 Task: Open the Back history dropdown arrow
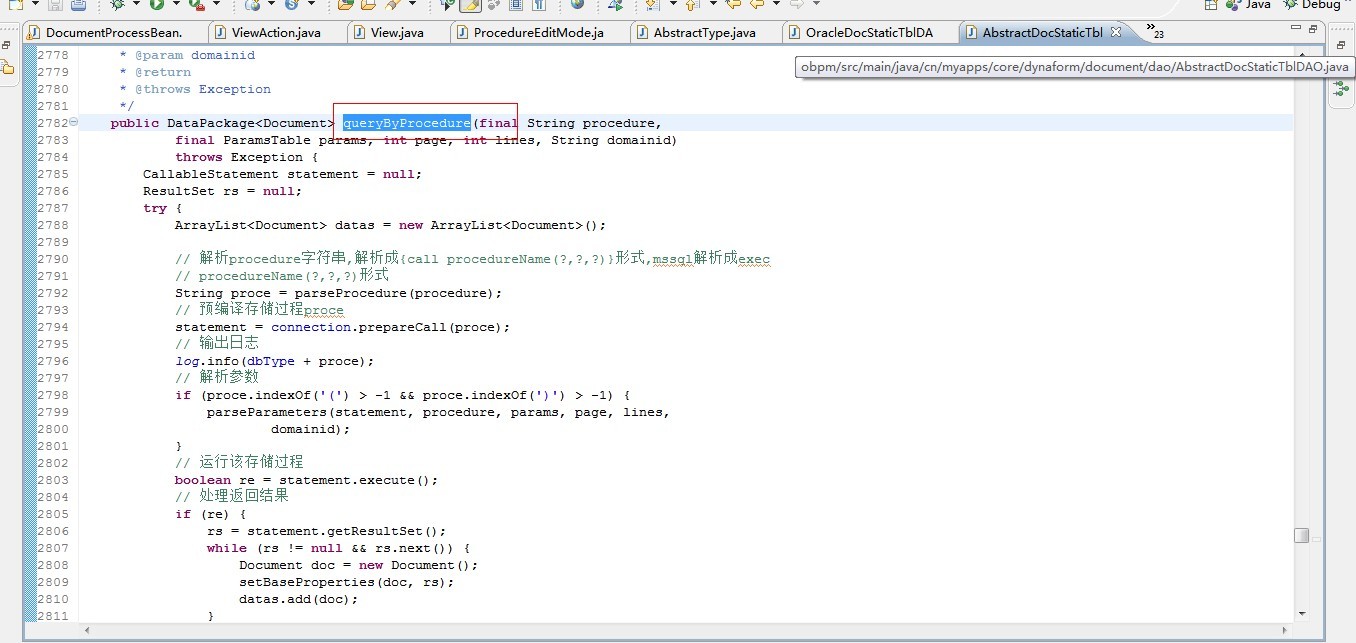[x=777, y=4]
